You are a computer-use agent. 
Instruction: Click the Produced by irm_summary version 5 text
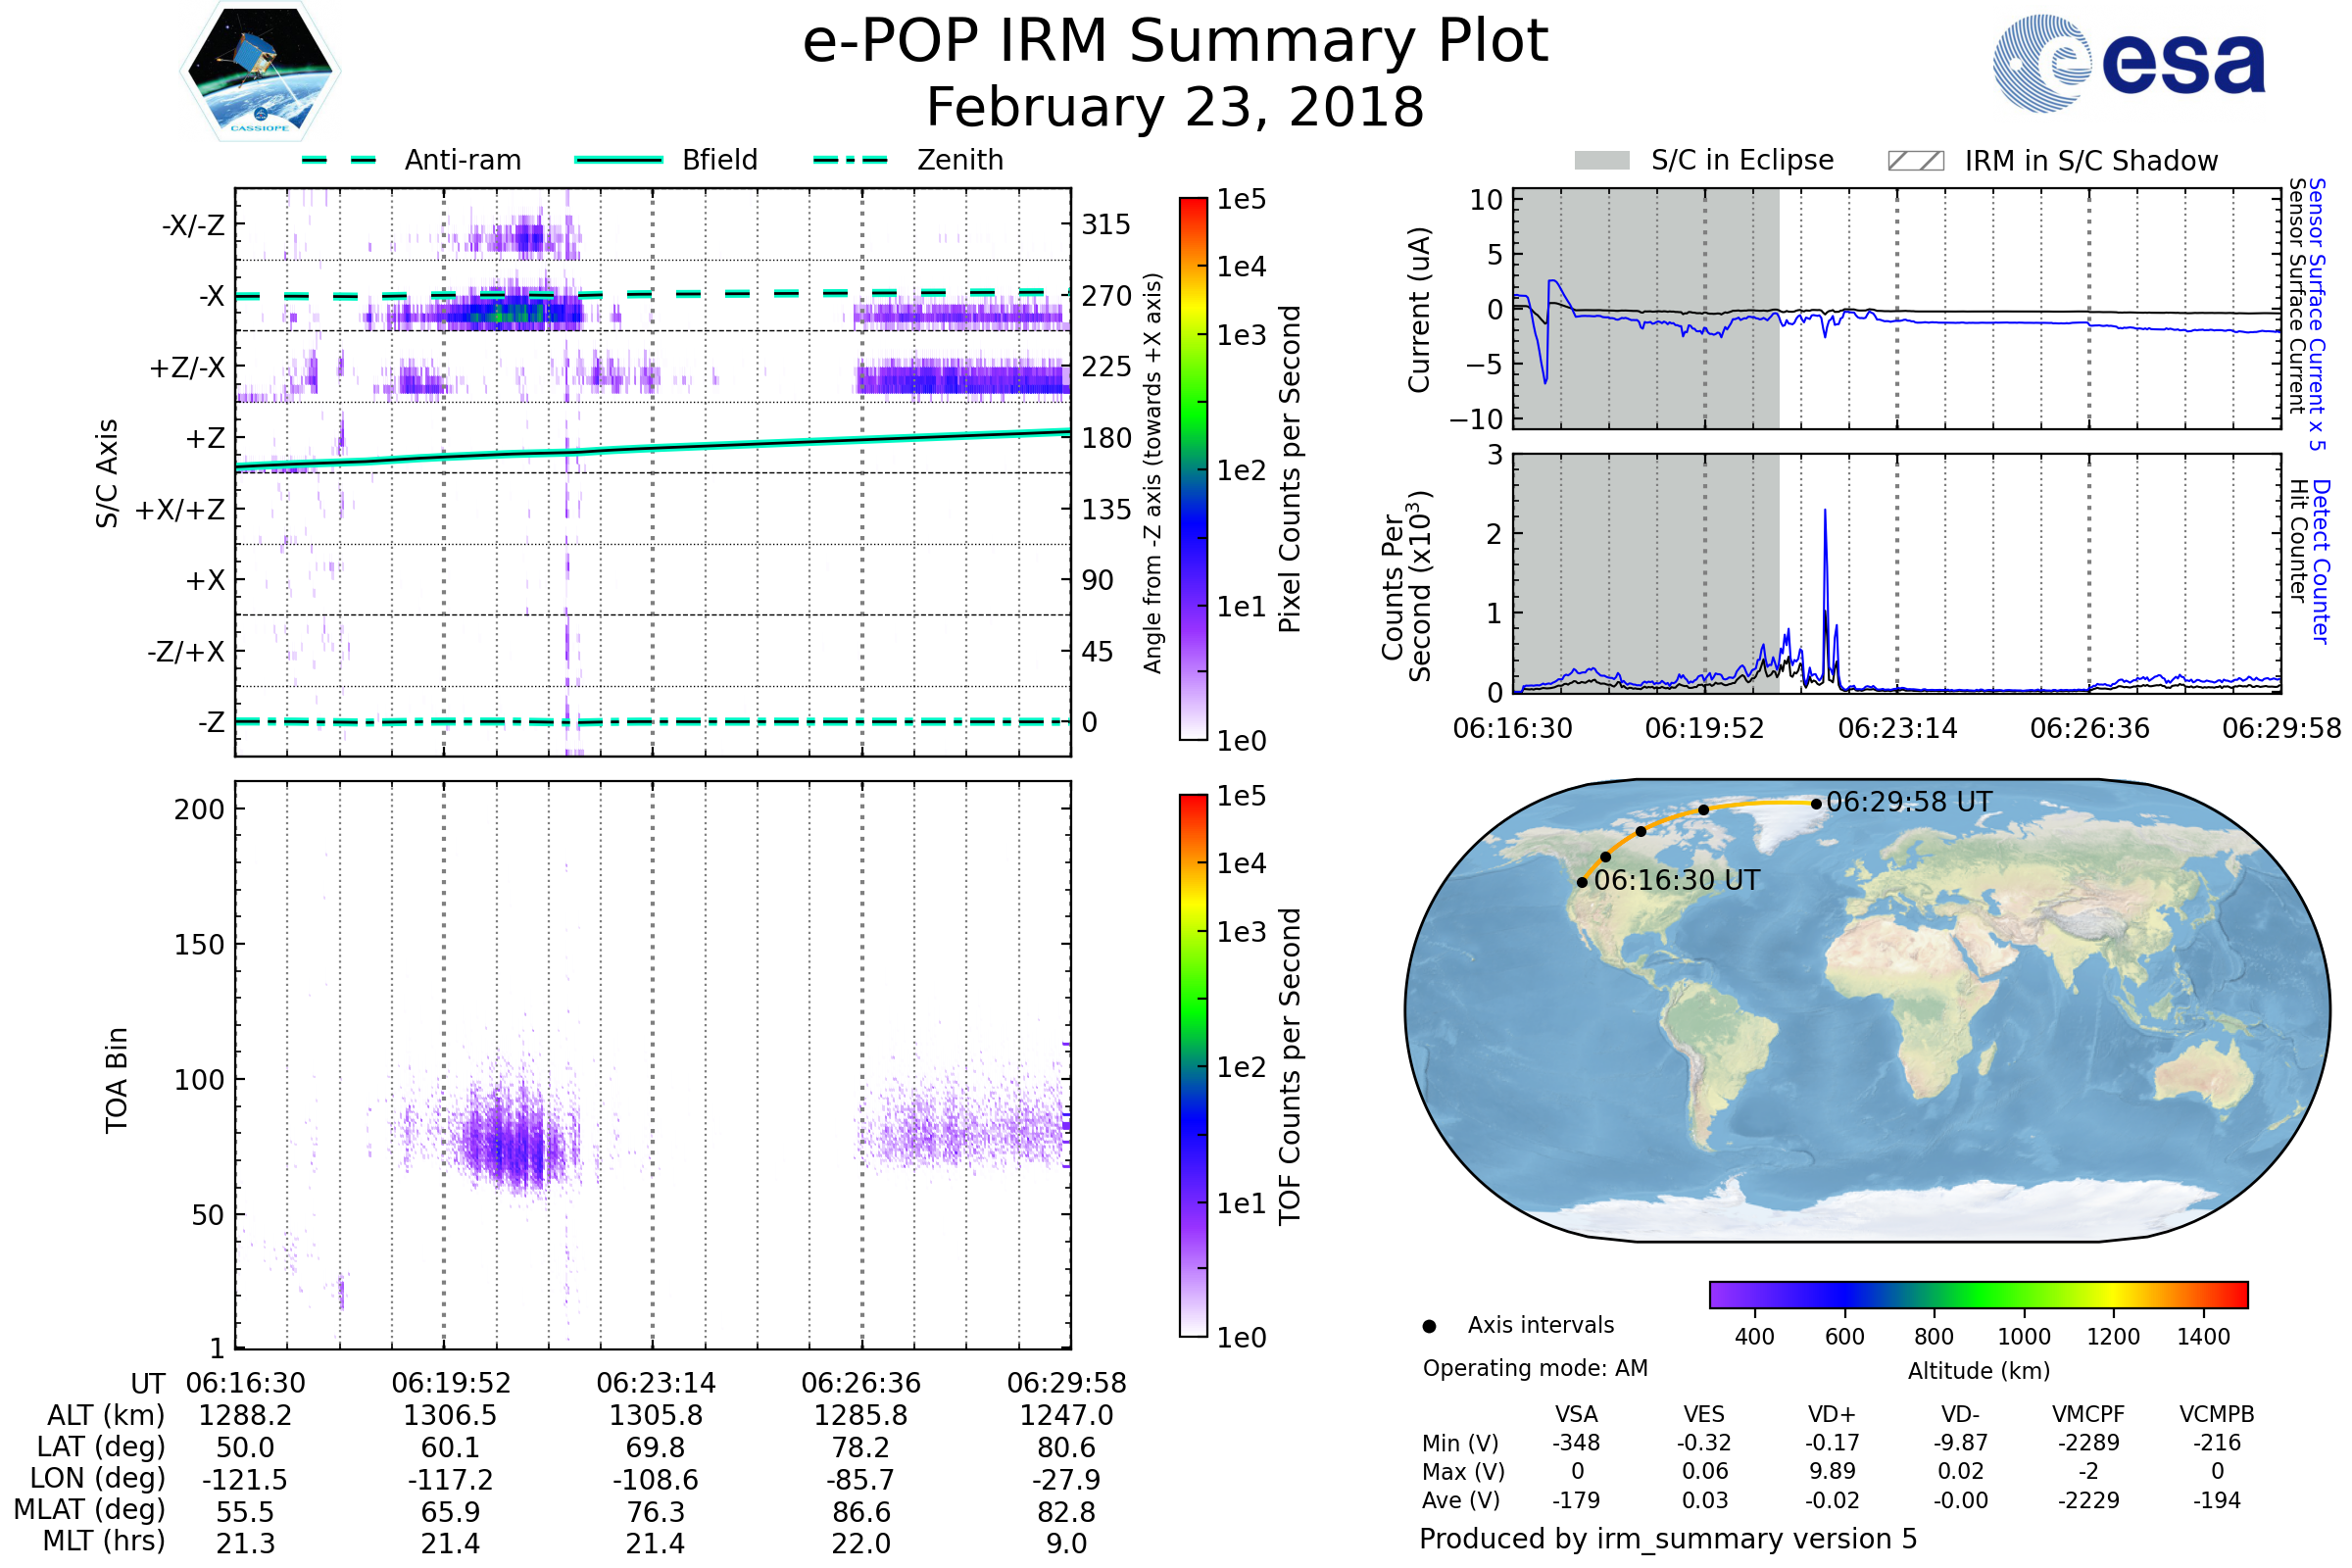(1667, 1538)
